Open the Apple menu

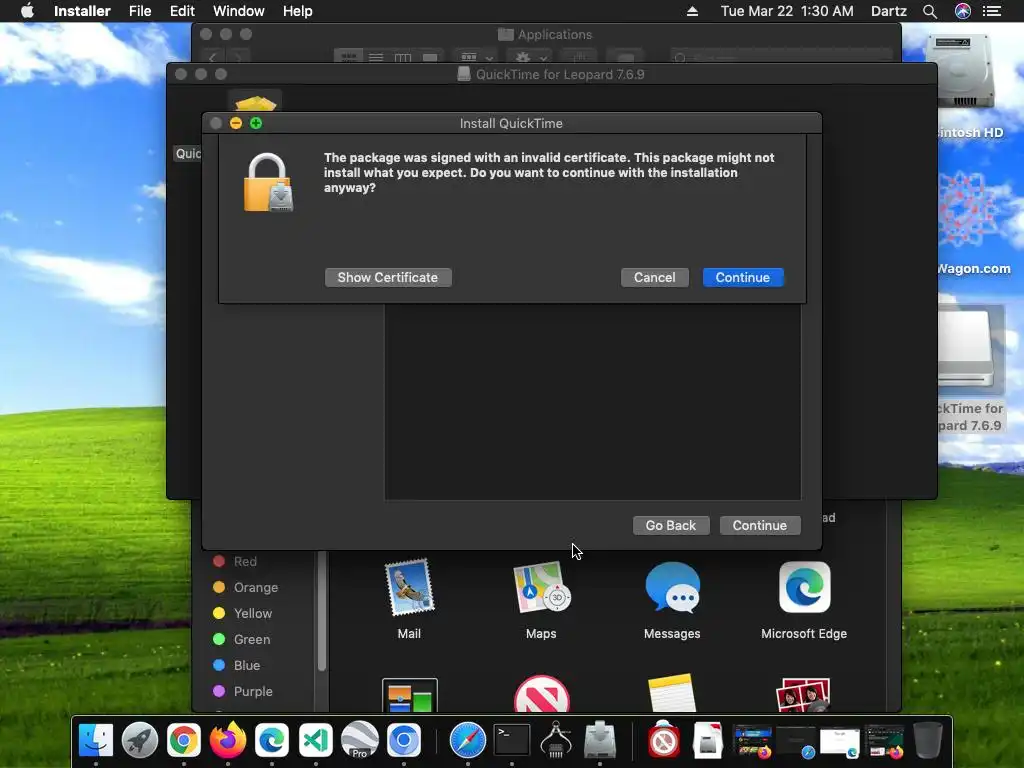tap(27, 11)
